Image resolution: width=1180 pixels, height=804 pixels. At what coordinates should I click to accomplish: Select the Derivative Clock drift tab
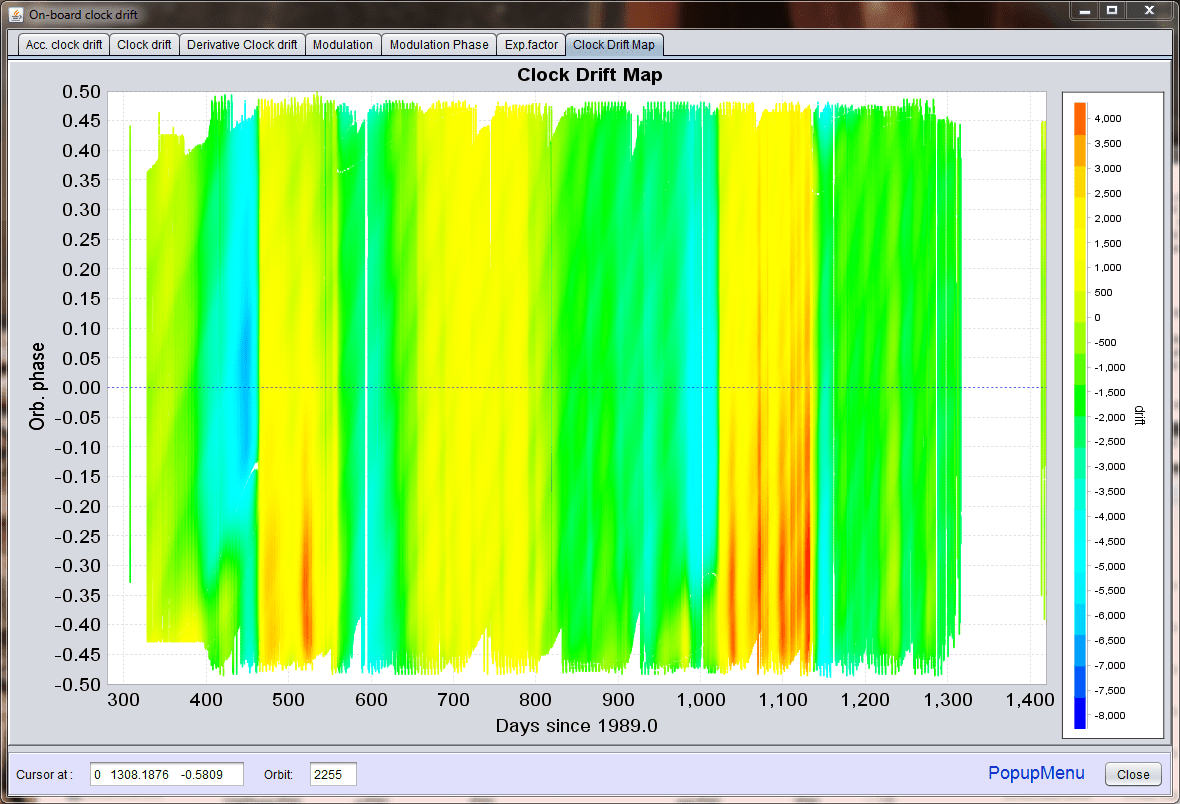[x=242, y=44]
